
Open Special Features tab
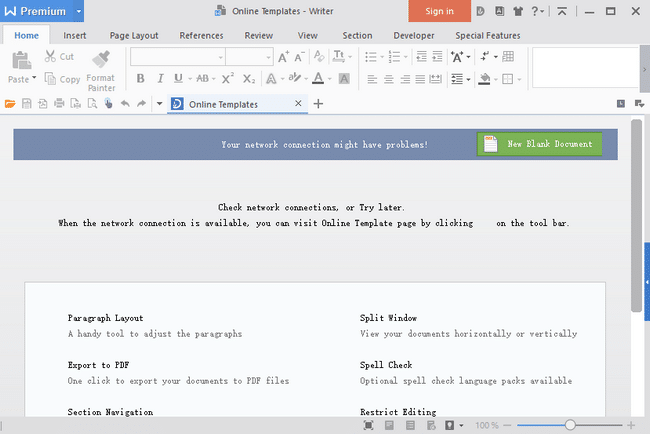488,36
